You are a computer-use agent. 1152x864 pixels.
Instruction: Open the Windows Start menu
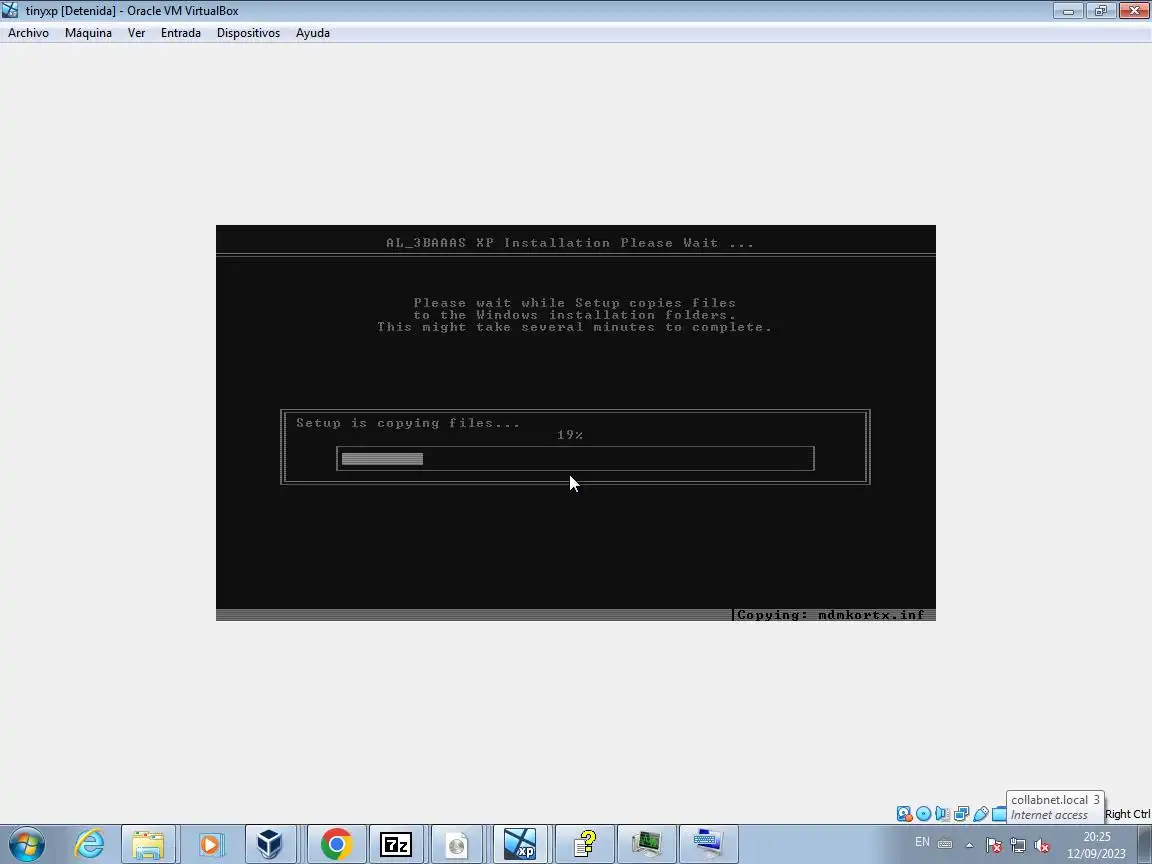(27, 844)
